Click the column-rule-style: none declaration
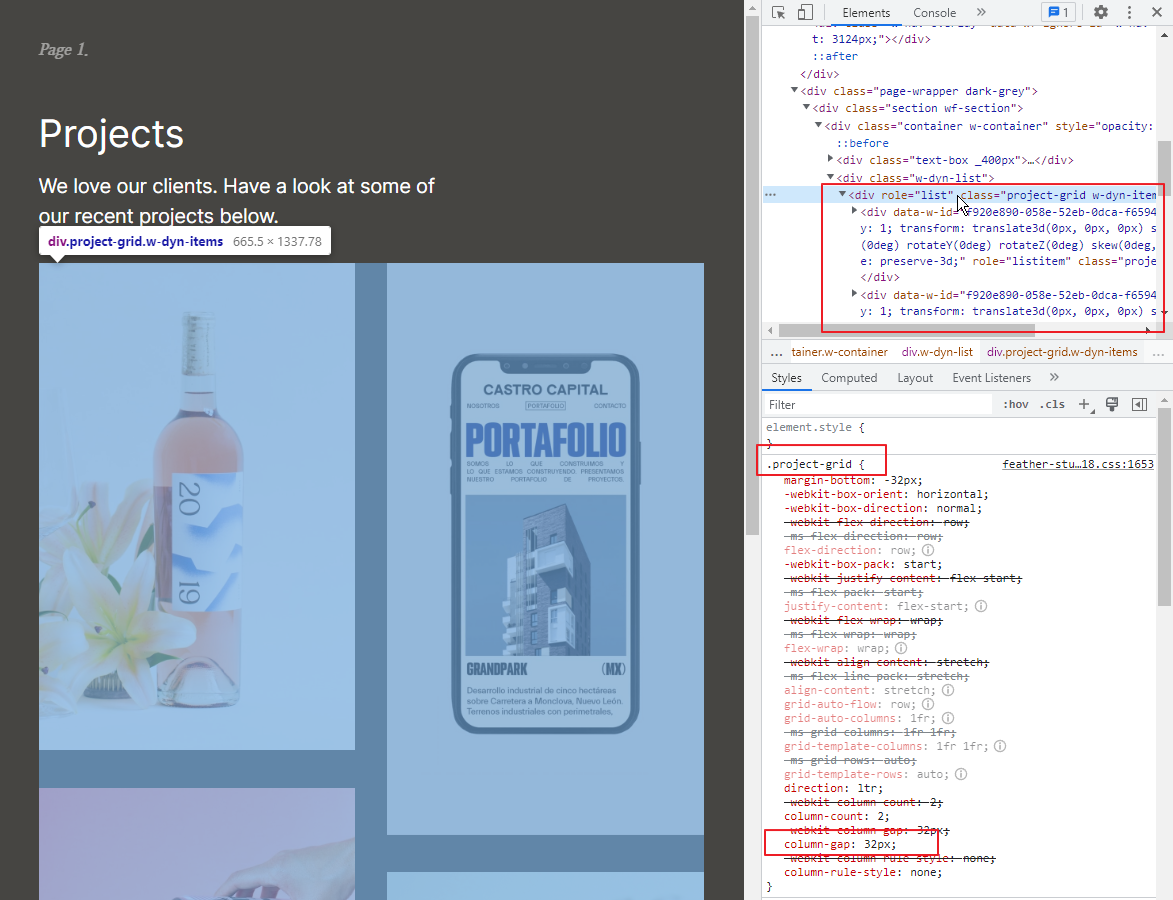 point(863,872)
